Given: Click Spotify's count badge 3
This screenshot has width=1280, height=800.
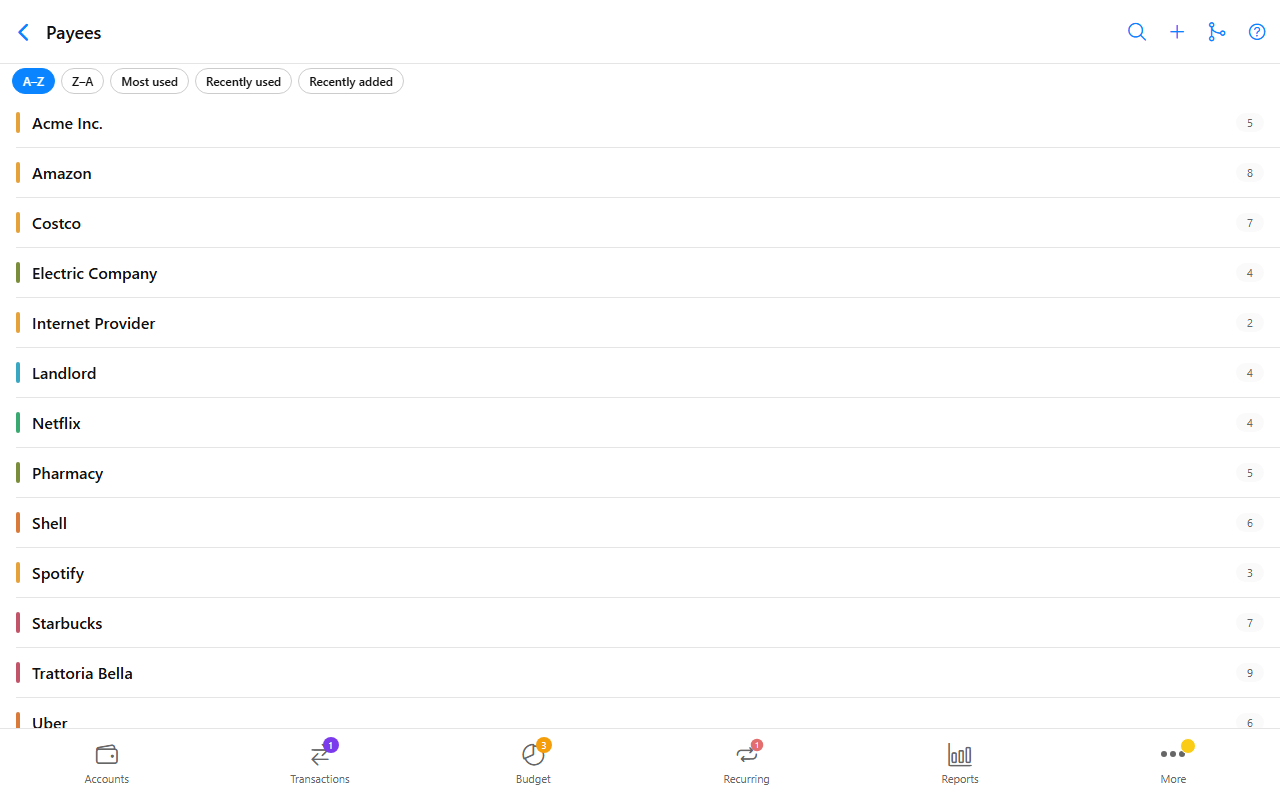Looking at the screenshot, I should 1249,573.
